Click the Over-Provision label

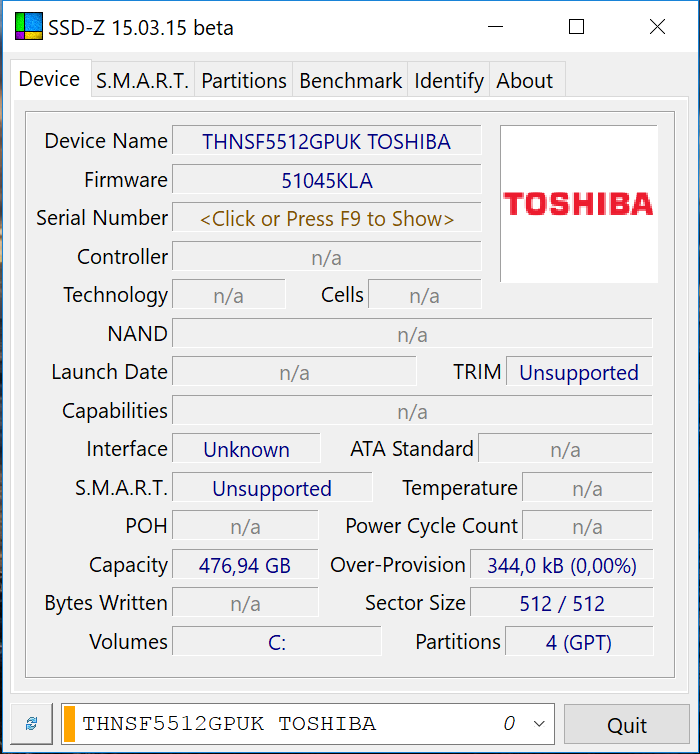[x=398, y=565]
